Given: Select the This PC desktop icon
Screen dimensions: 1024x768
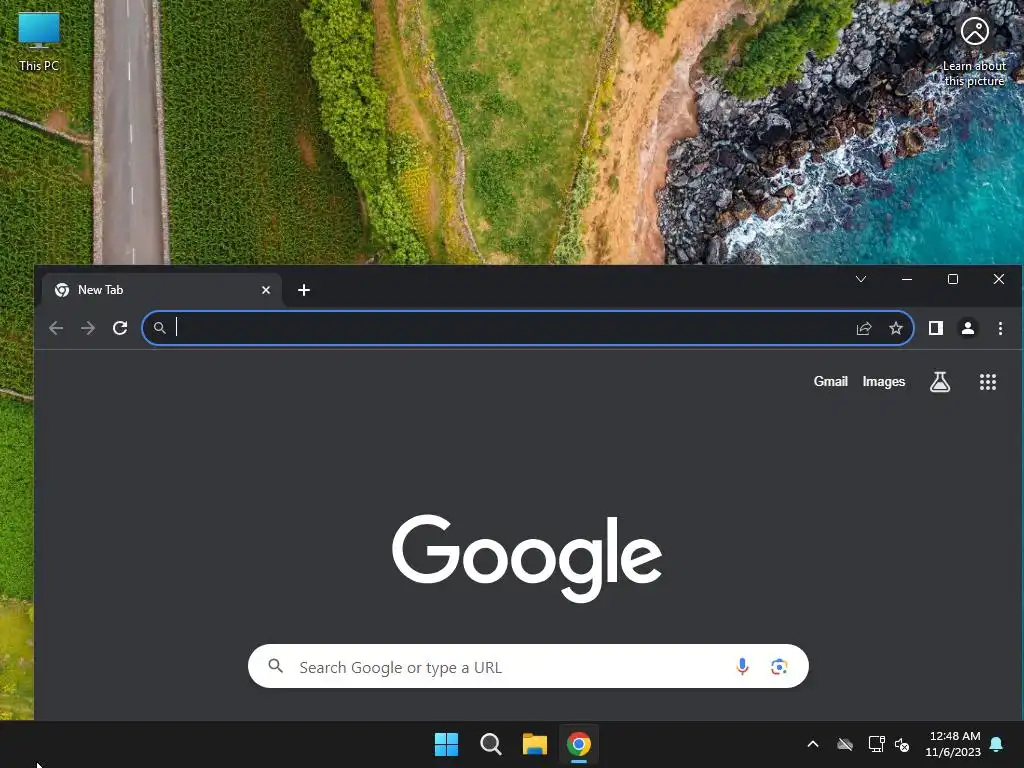Looking at the screenshot, I should [39, 42].
